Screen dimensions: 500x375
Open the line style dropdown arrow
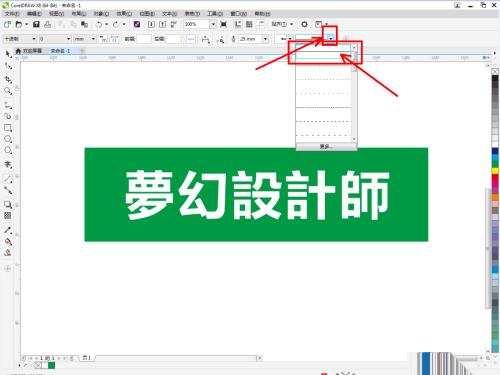pos(330,39)
